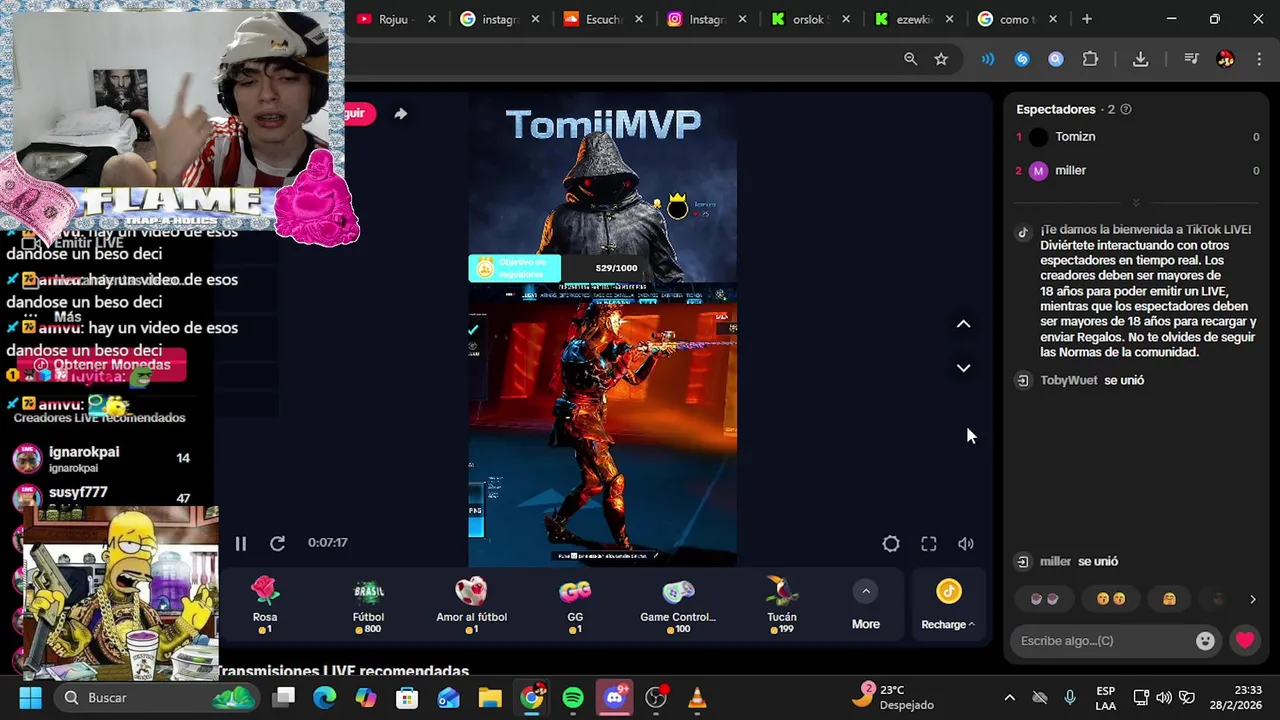This screenshot has width=1280, height=720.
Task: Click the TobyWuet username in chat
Action: (1069, 380)
